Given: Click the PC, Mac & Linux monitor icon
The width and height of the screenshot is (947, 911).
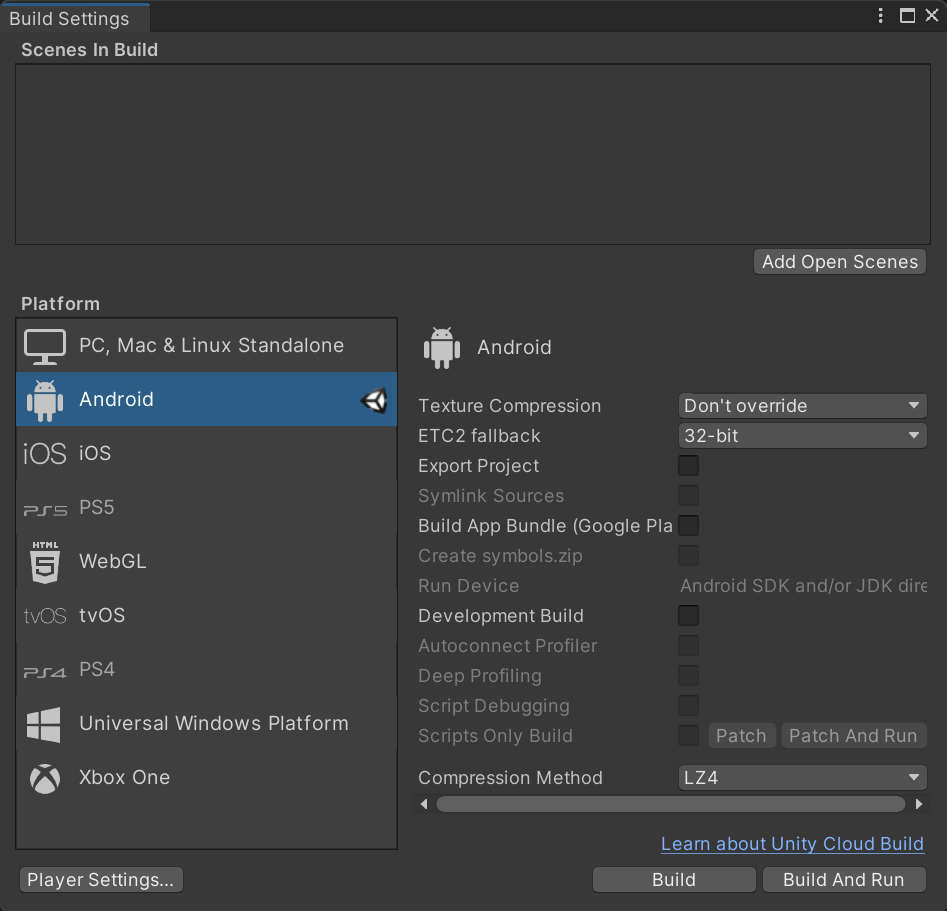Looking at the screenshot, I should (45, 347).
